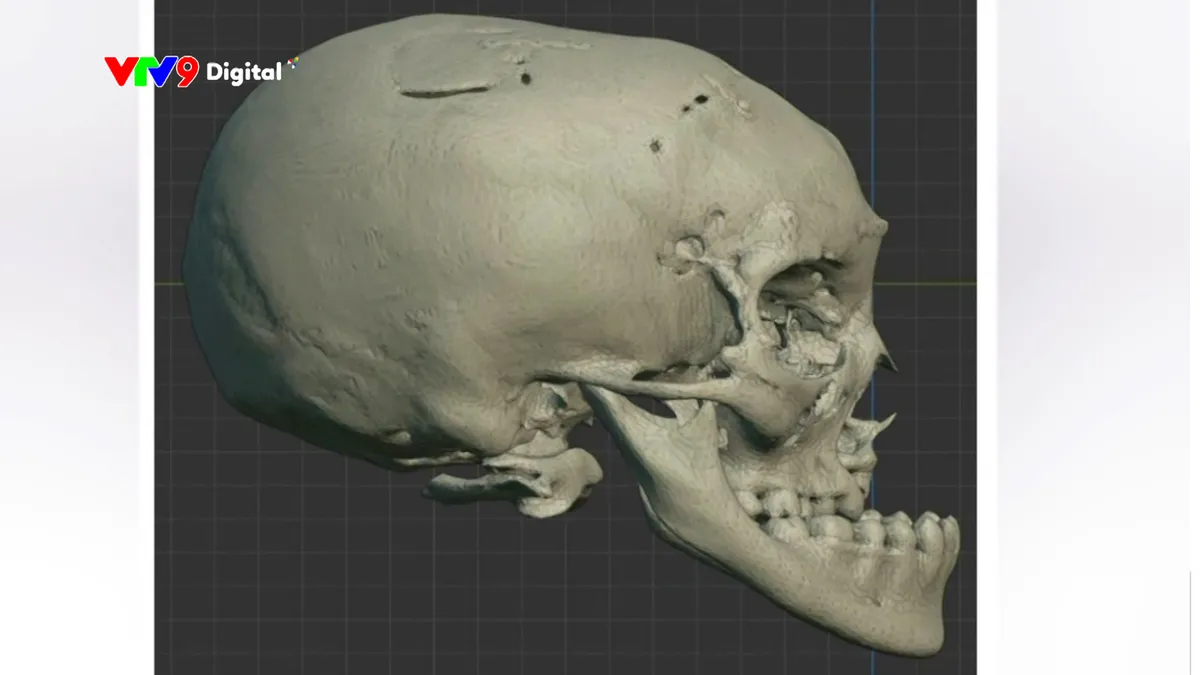Screen dimensions: 1200x675
Task: Select the bone fragment beneath the skull base
Action: click(510, 483)
